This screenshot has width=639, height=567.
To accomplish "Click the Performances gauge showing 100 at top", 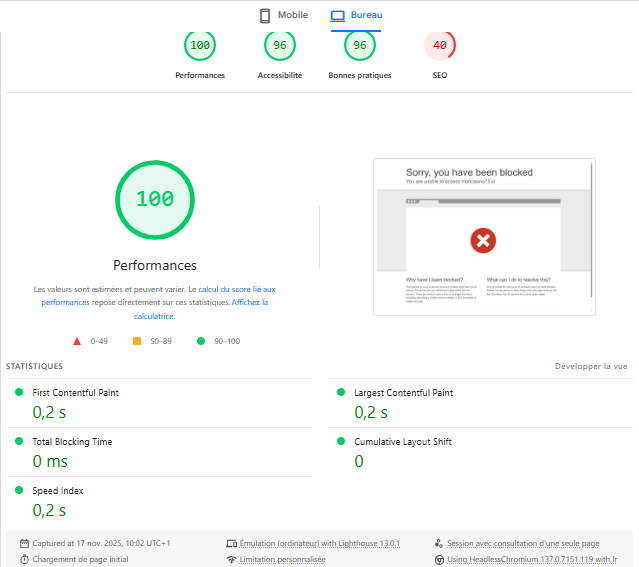I will click(x=200, y=45).
